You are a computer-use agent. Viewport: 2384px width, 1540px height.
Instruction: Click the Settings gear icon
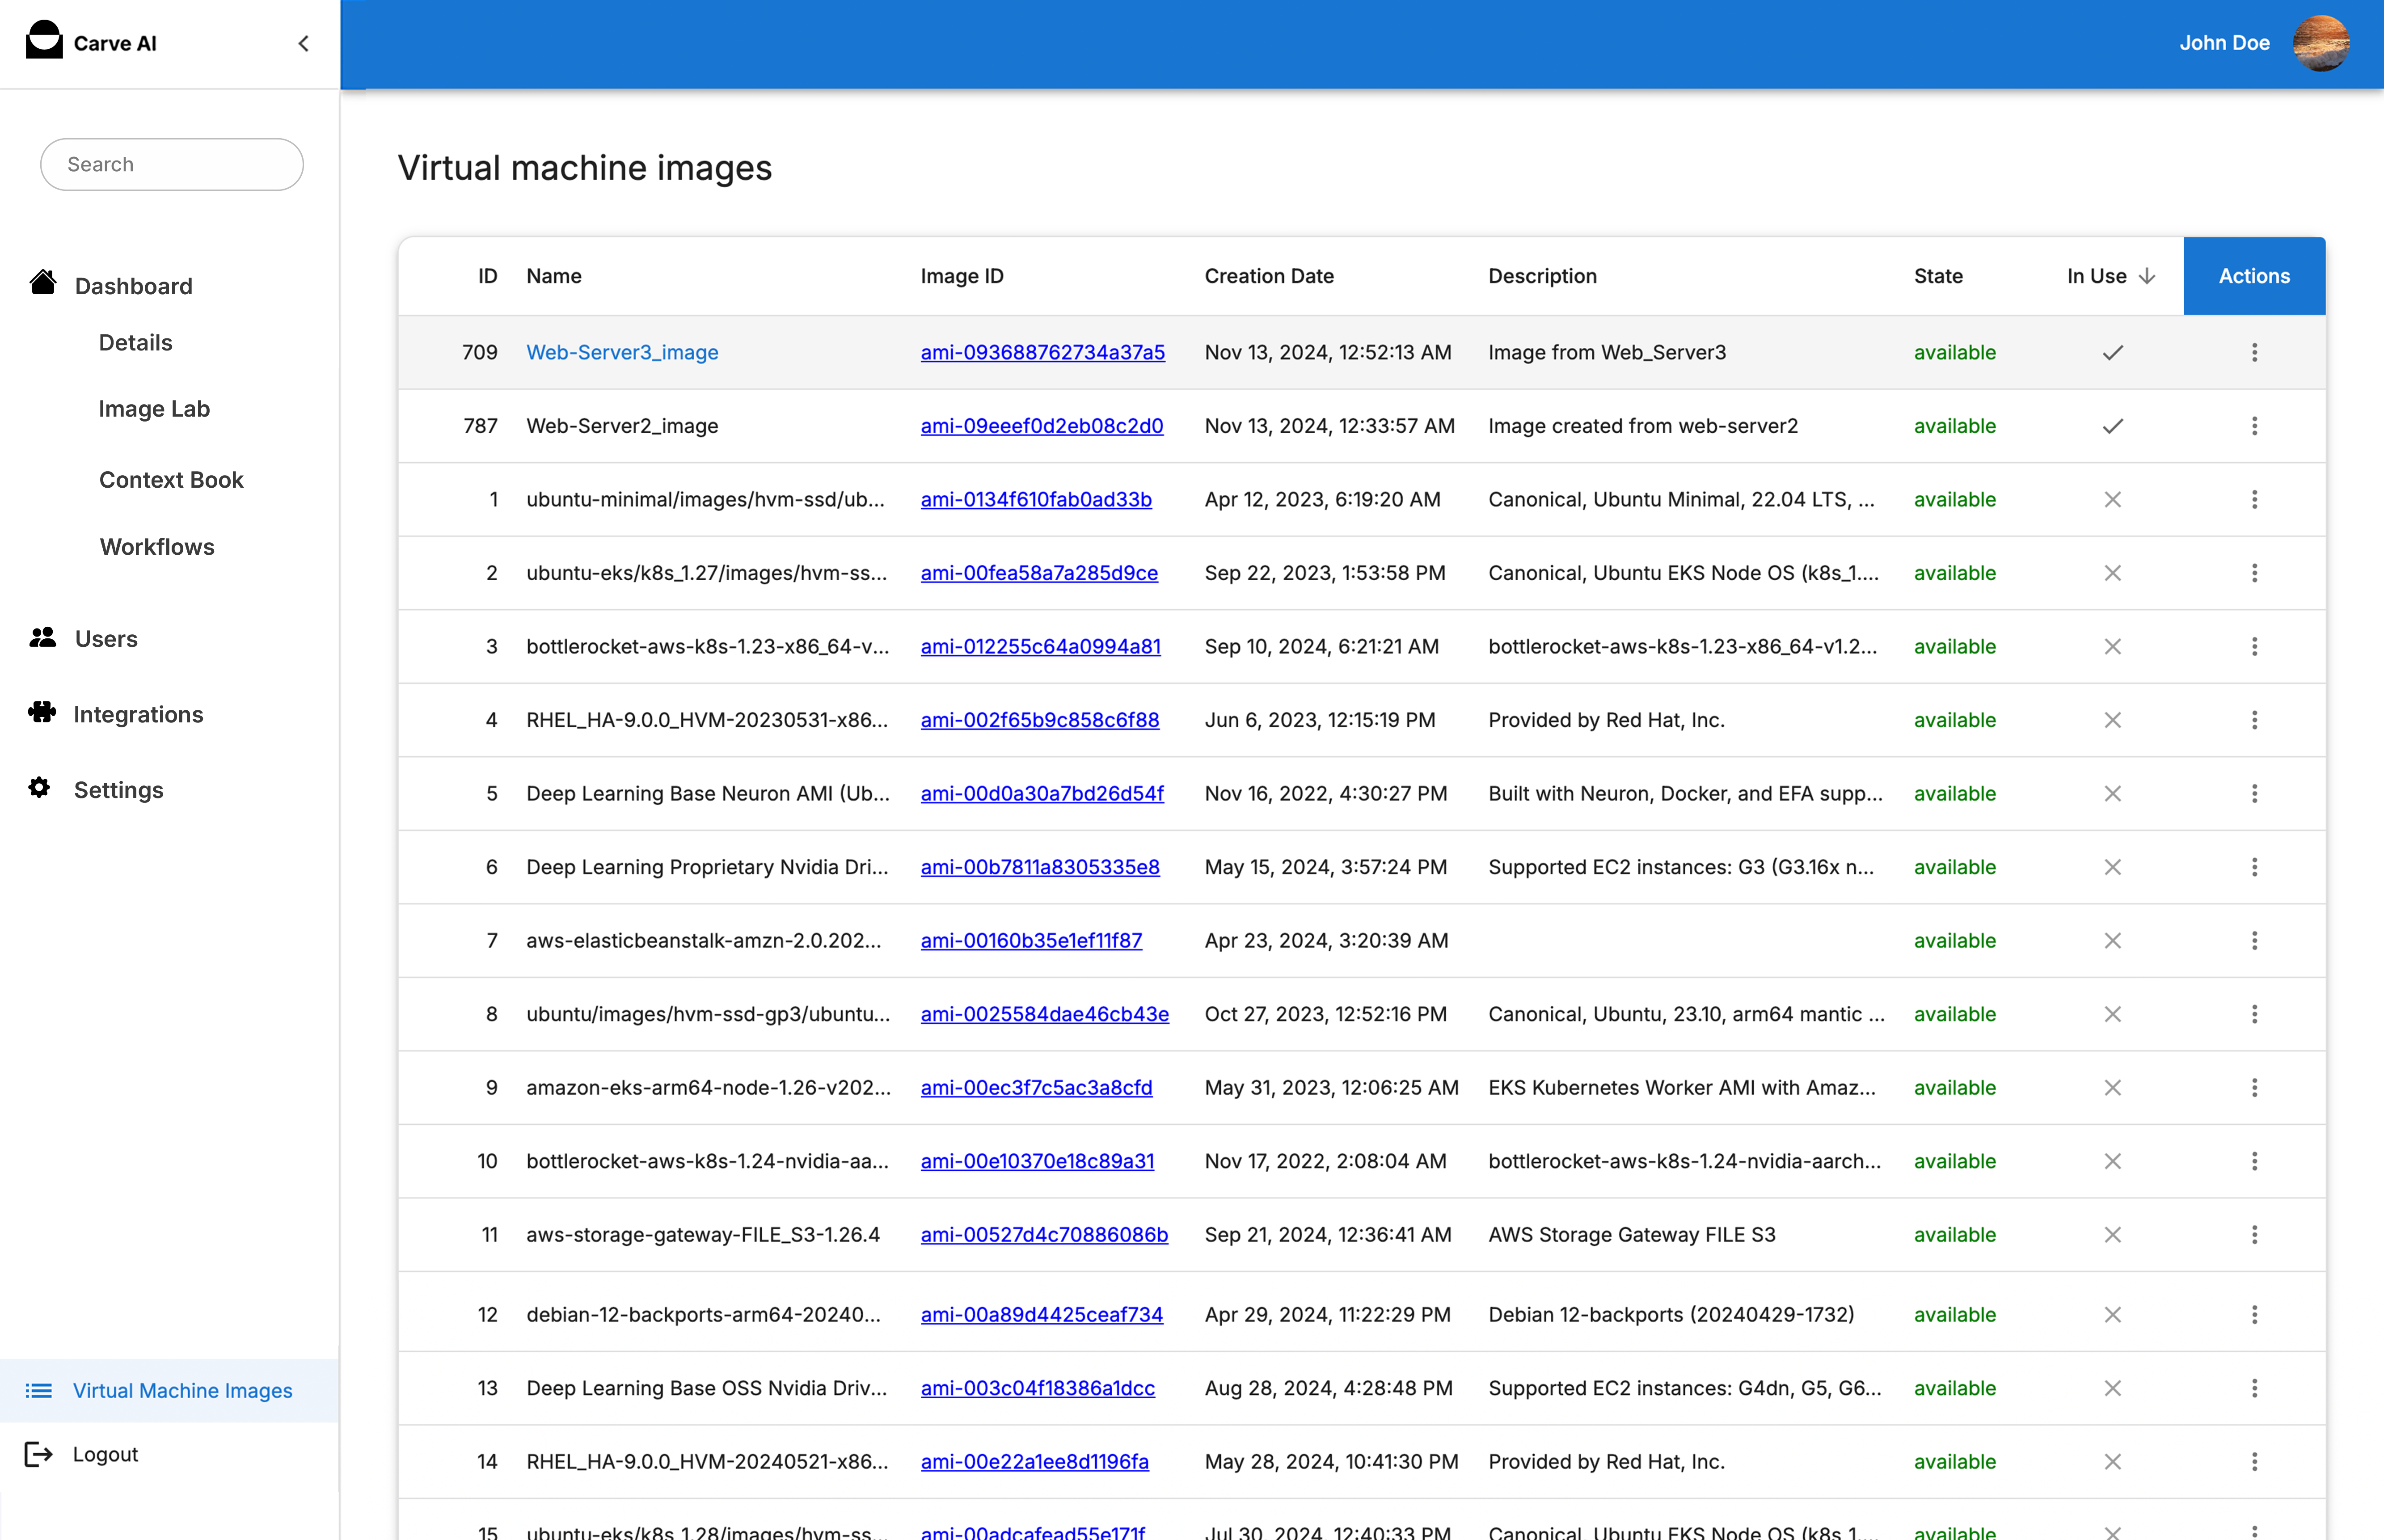coord(39,788)
